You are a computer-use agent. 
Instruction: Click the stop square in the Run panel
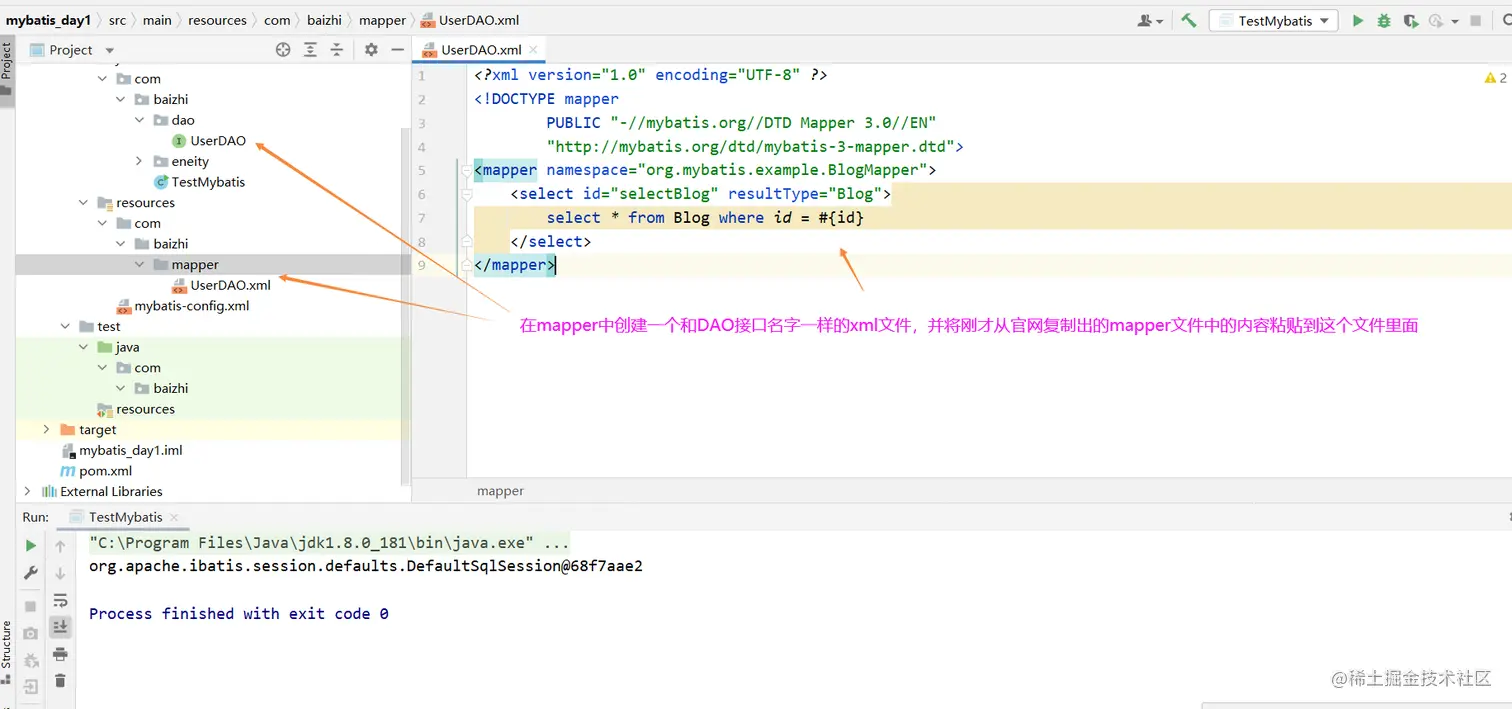coord(31,606)
